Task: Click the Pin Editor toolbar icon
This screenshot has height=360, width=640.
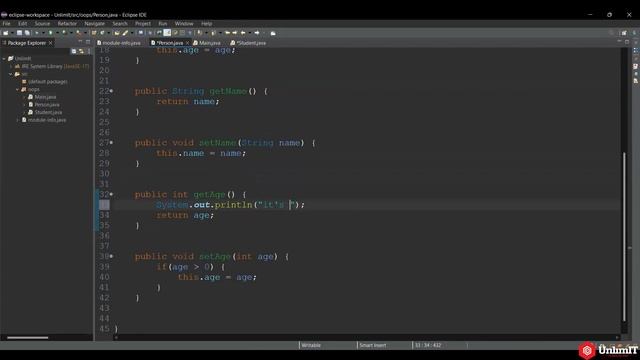Action: (x=273, y=33)
